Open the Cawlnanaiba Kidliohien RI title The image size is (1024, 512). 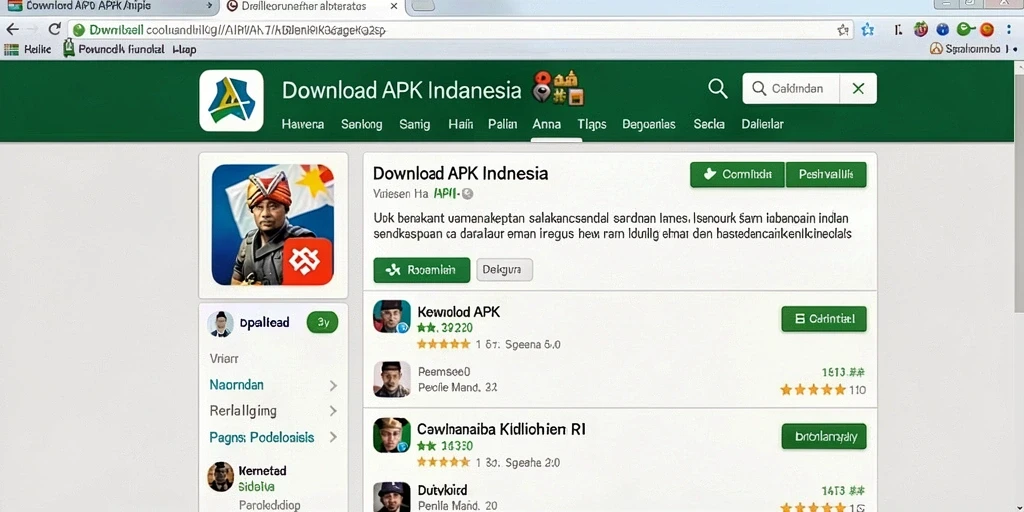501,429
